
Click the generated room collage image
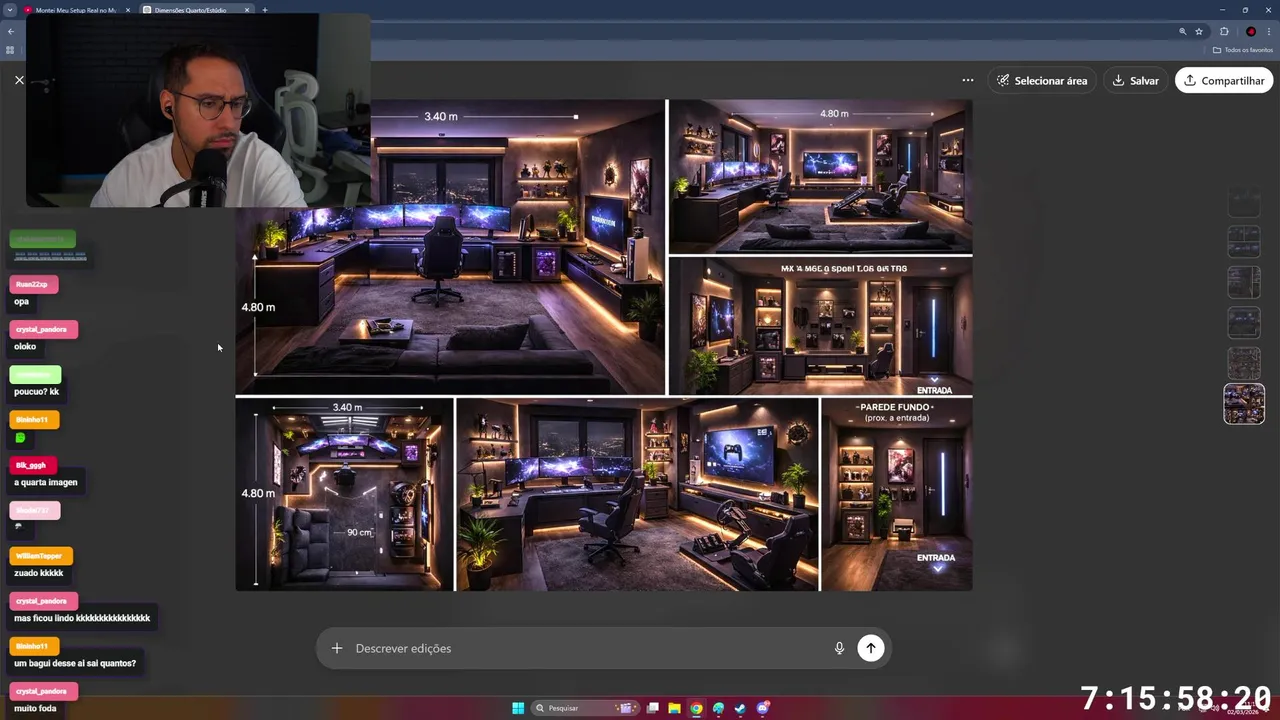pos(604,345)
